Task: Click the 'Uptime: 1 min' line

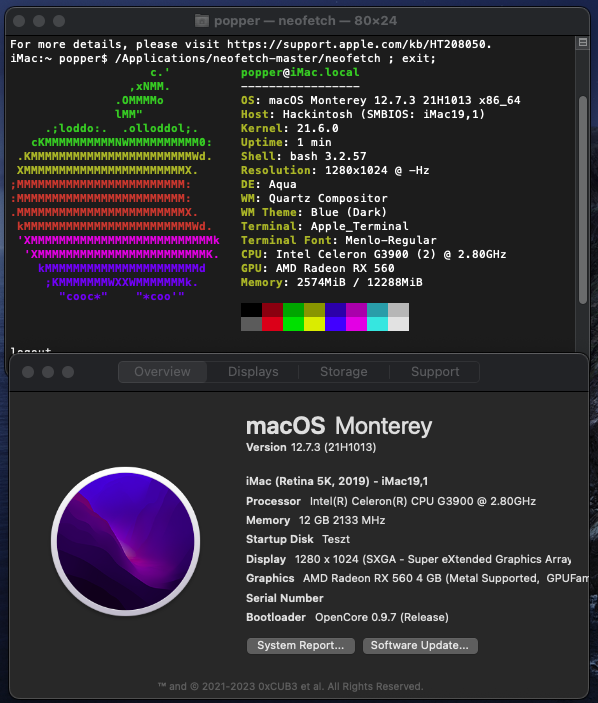Action: [286, 142]
